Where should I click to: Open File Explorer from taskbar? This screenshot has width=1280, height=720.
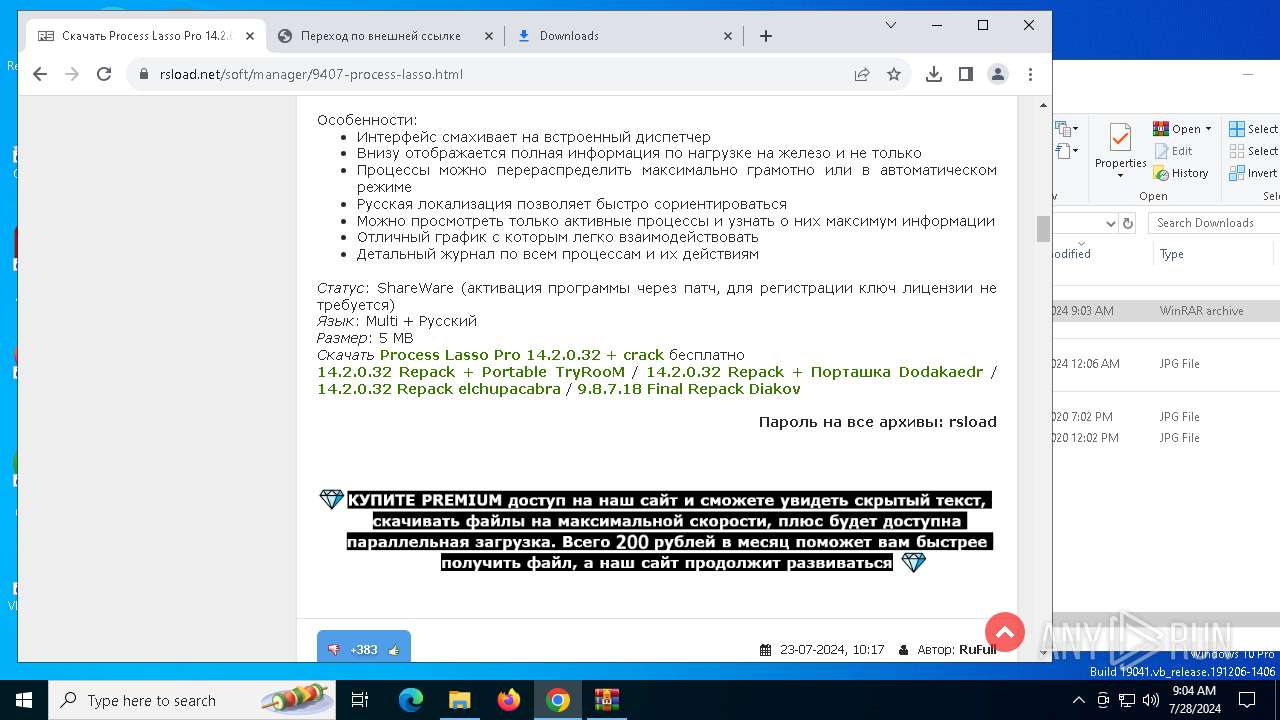[459, 700]
